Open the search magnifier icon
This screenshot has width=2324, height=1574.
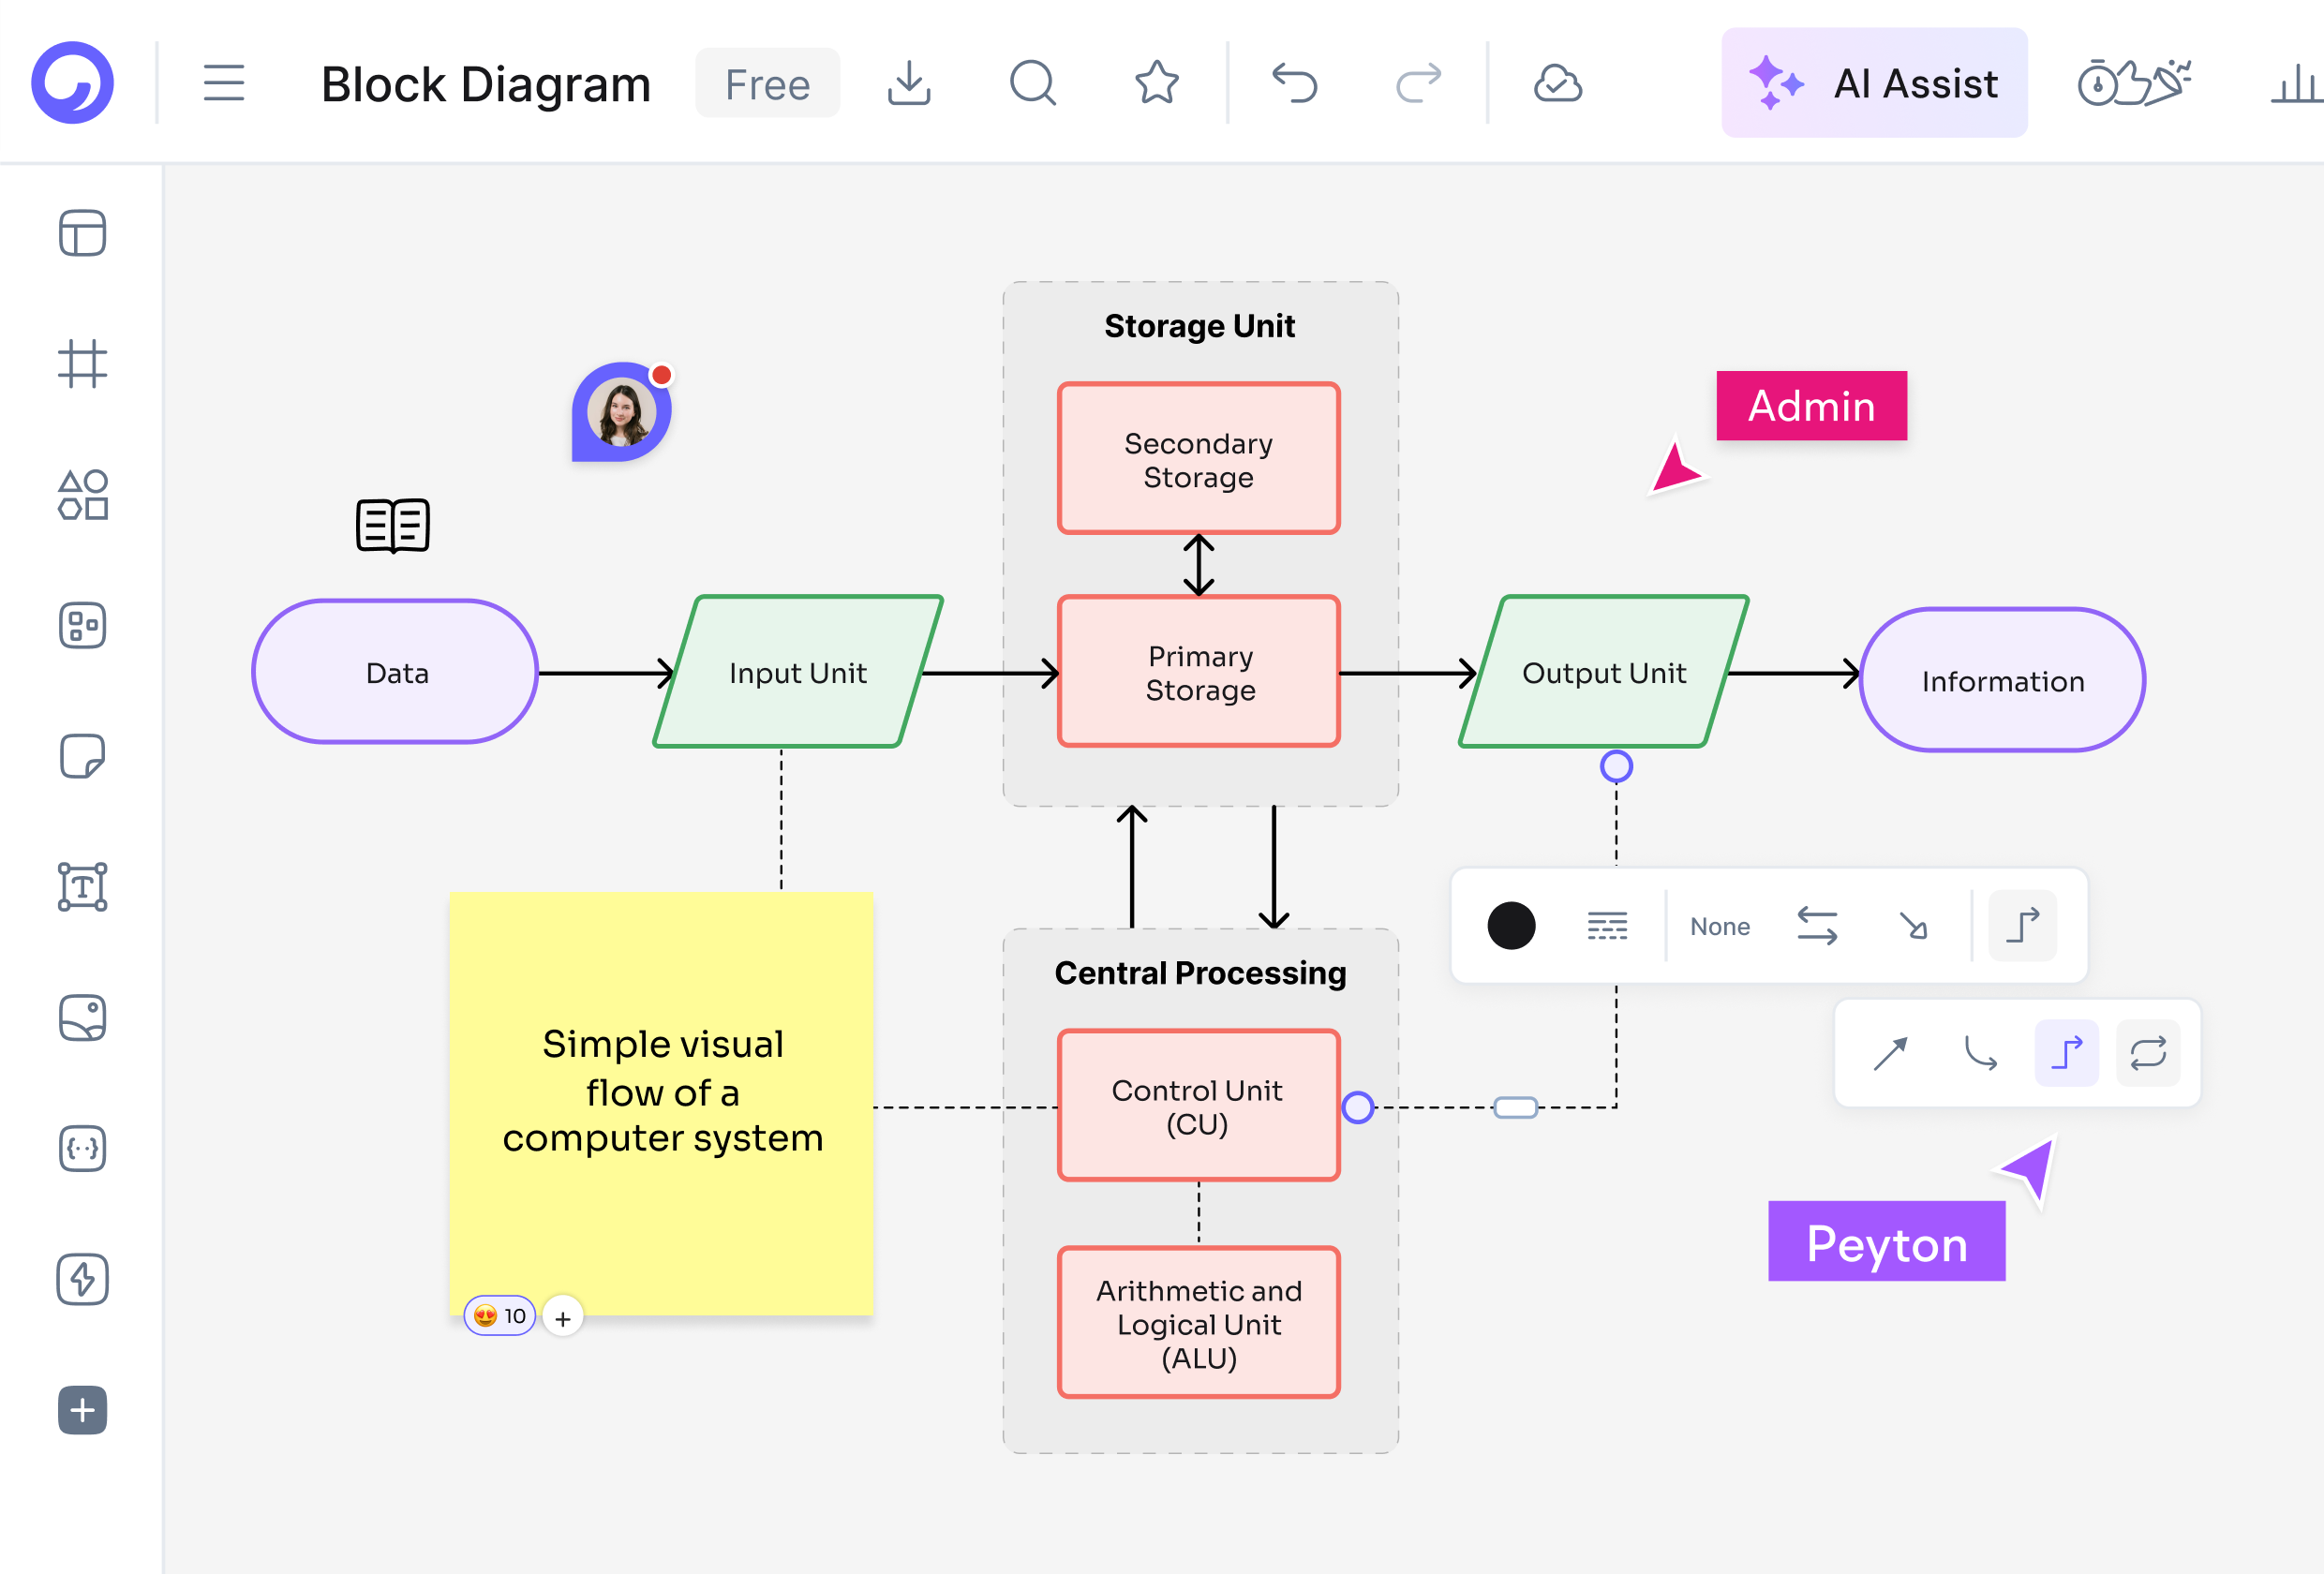[1033, 83]
